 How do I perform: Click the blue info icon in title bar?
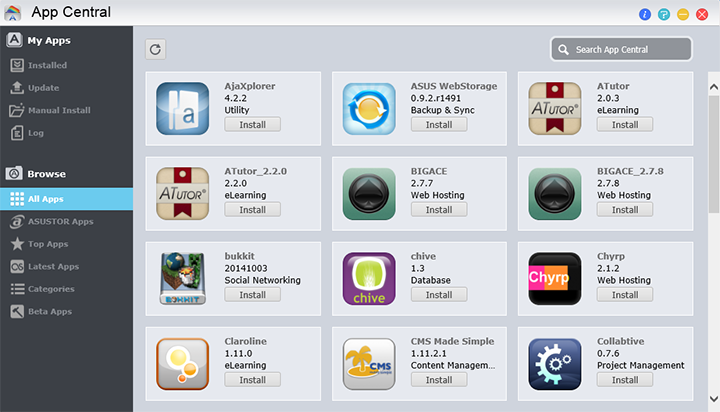(x=645, y=14)
